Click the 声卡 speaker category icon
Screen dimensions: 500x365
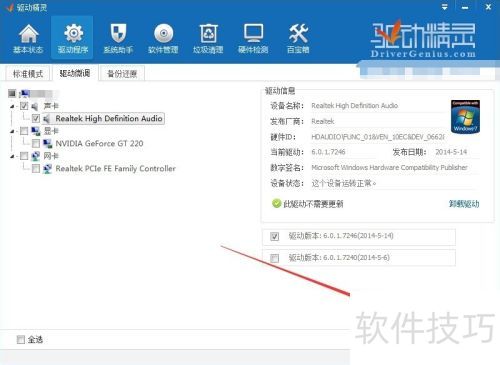[35, 106]
